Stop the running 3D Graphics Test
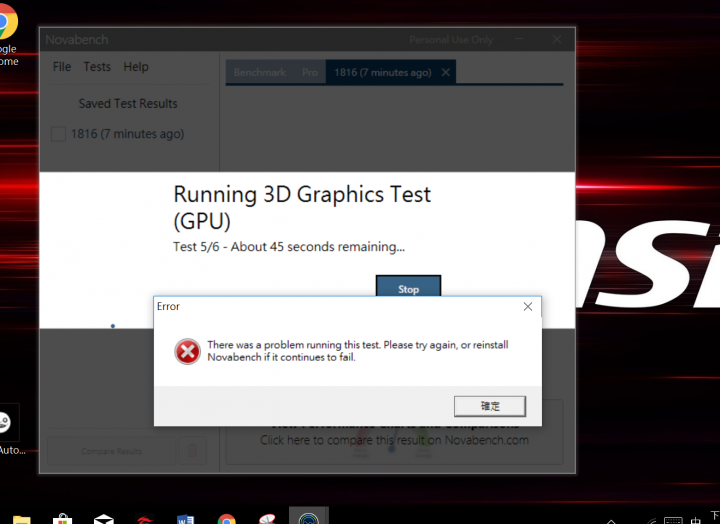The width and height of the screenshot is (720, 524). (408, 286)
